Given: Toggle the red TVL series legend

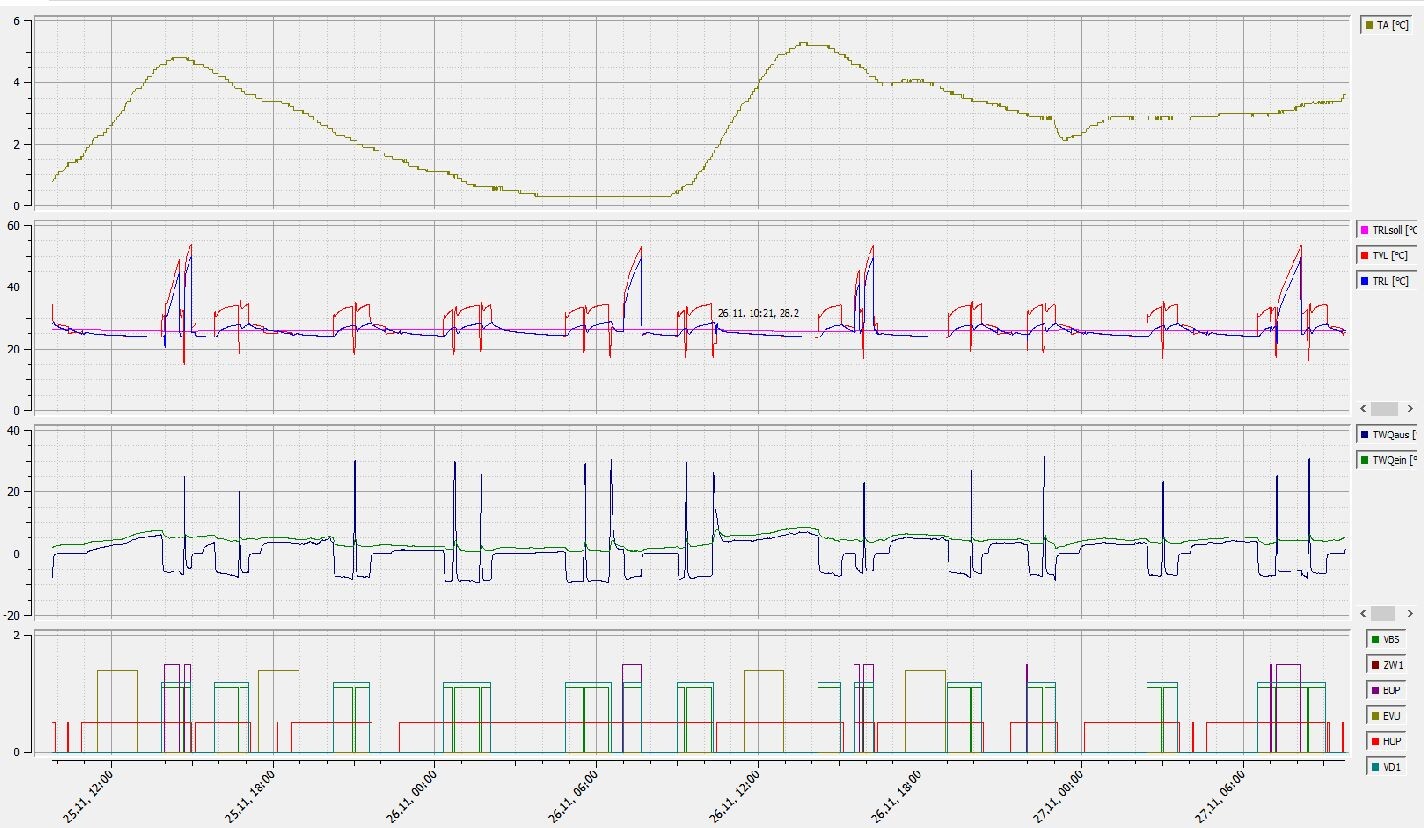Looking at the screenshot, I should pos(1386,256).
